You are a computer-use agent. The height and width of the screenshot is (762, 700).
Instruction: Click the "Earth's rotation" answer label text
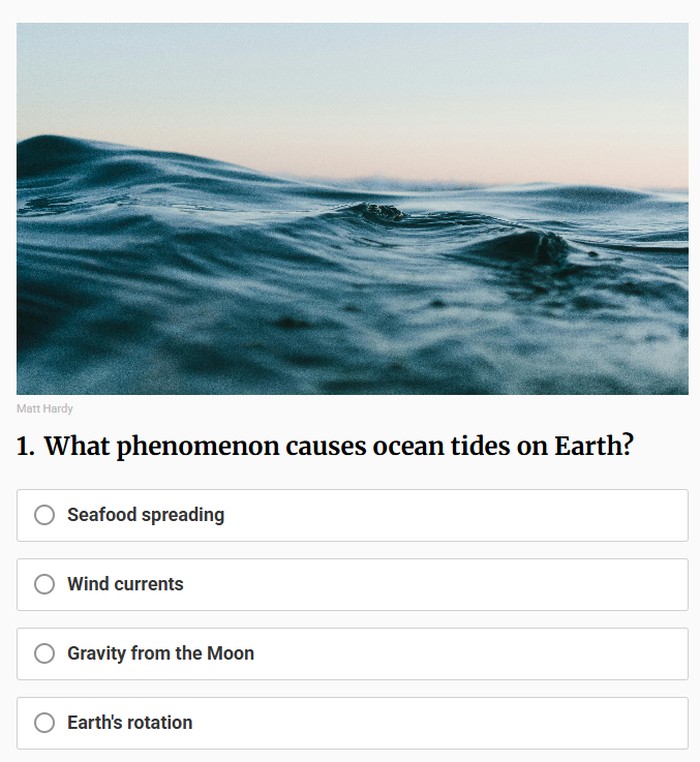click(130, 722)
